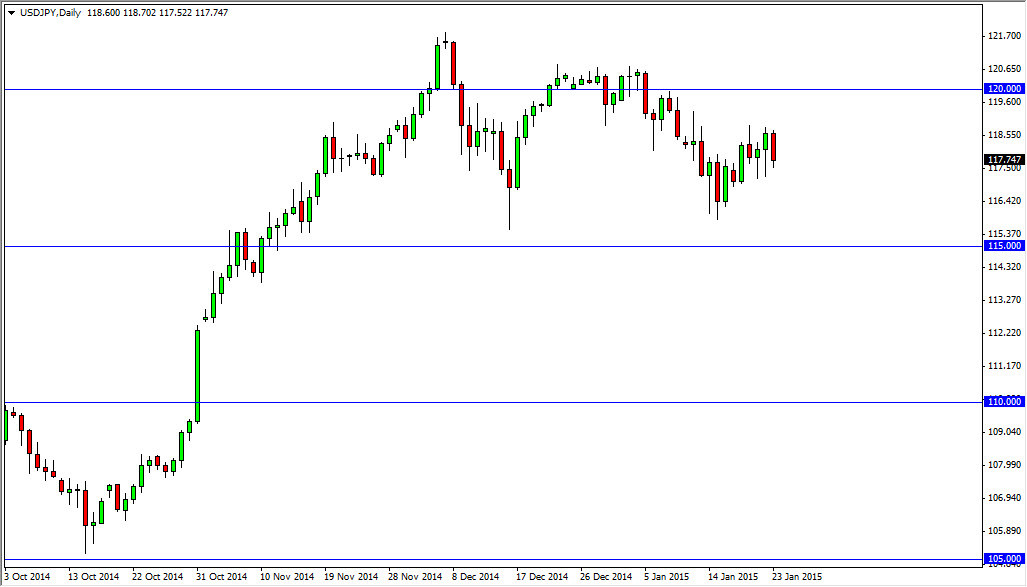
Task: Click the 3 Oct 2014 date label
Action: (x=27, y=577)
